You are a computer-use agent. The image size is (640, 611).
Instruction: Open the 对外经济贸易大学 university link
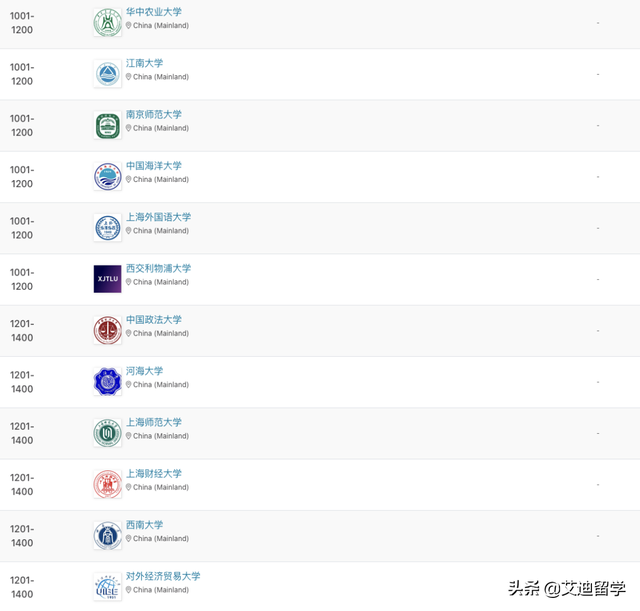(163, 576)
